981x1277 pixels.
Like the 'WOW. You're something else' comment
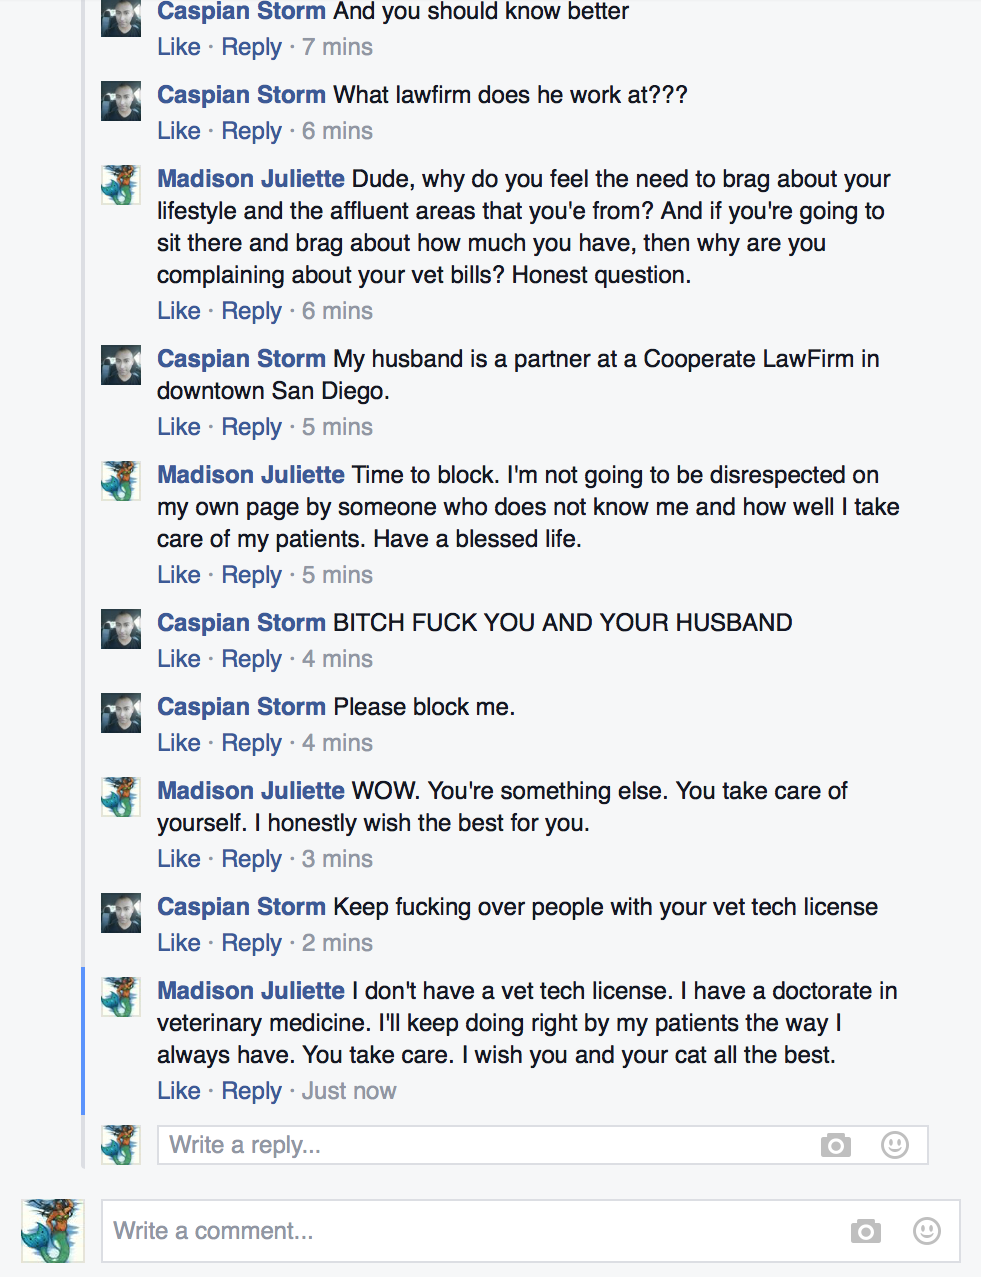click(179, 859)
